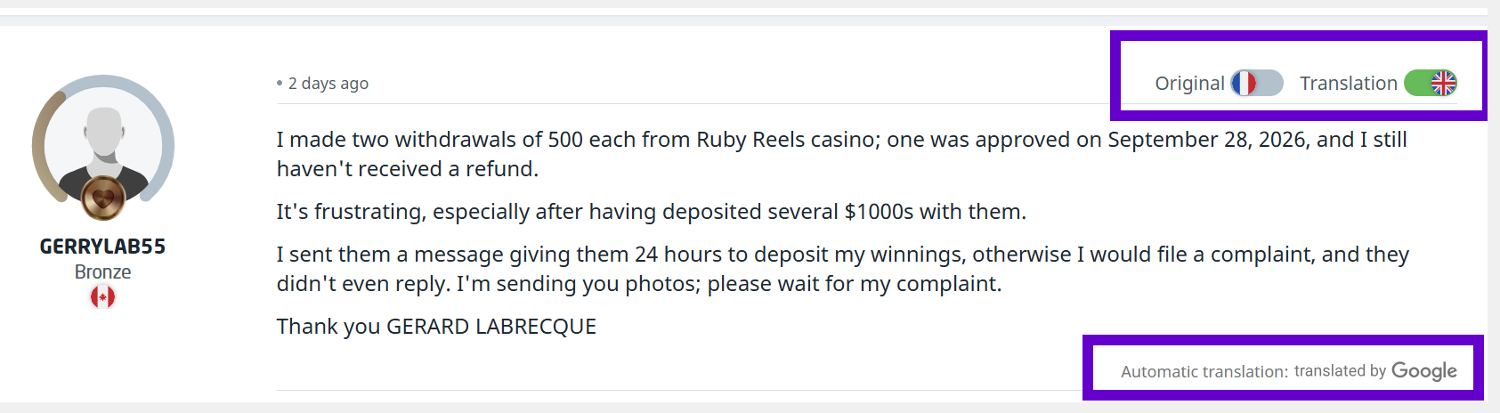Click the '2 days ago' timestamp
Screen dimensions: 1500x413
pos(328,83)
